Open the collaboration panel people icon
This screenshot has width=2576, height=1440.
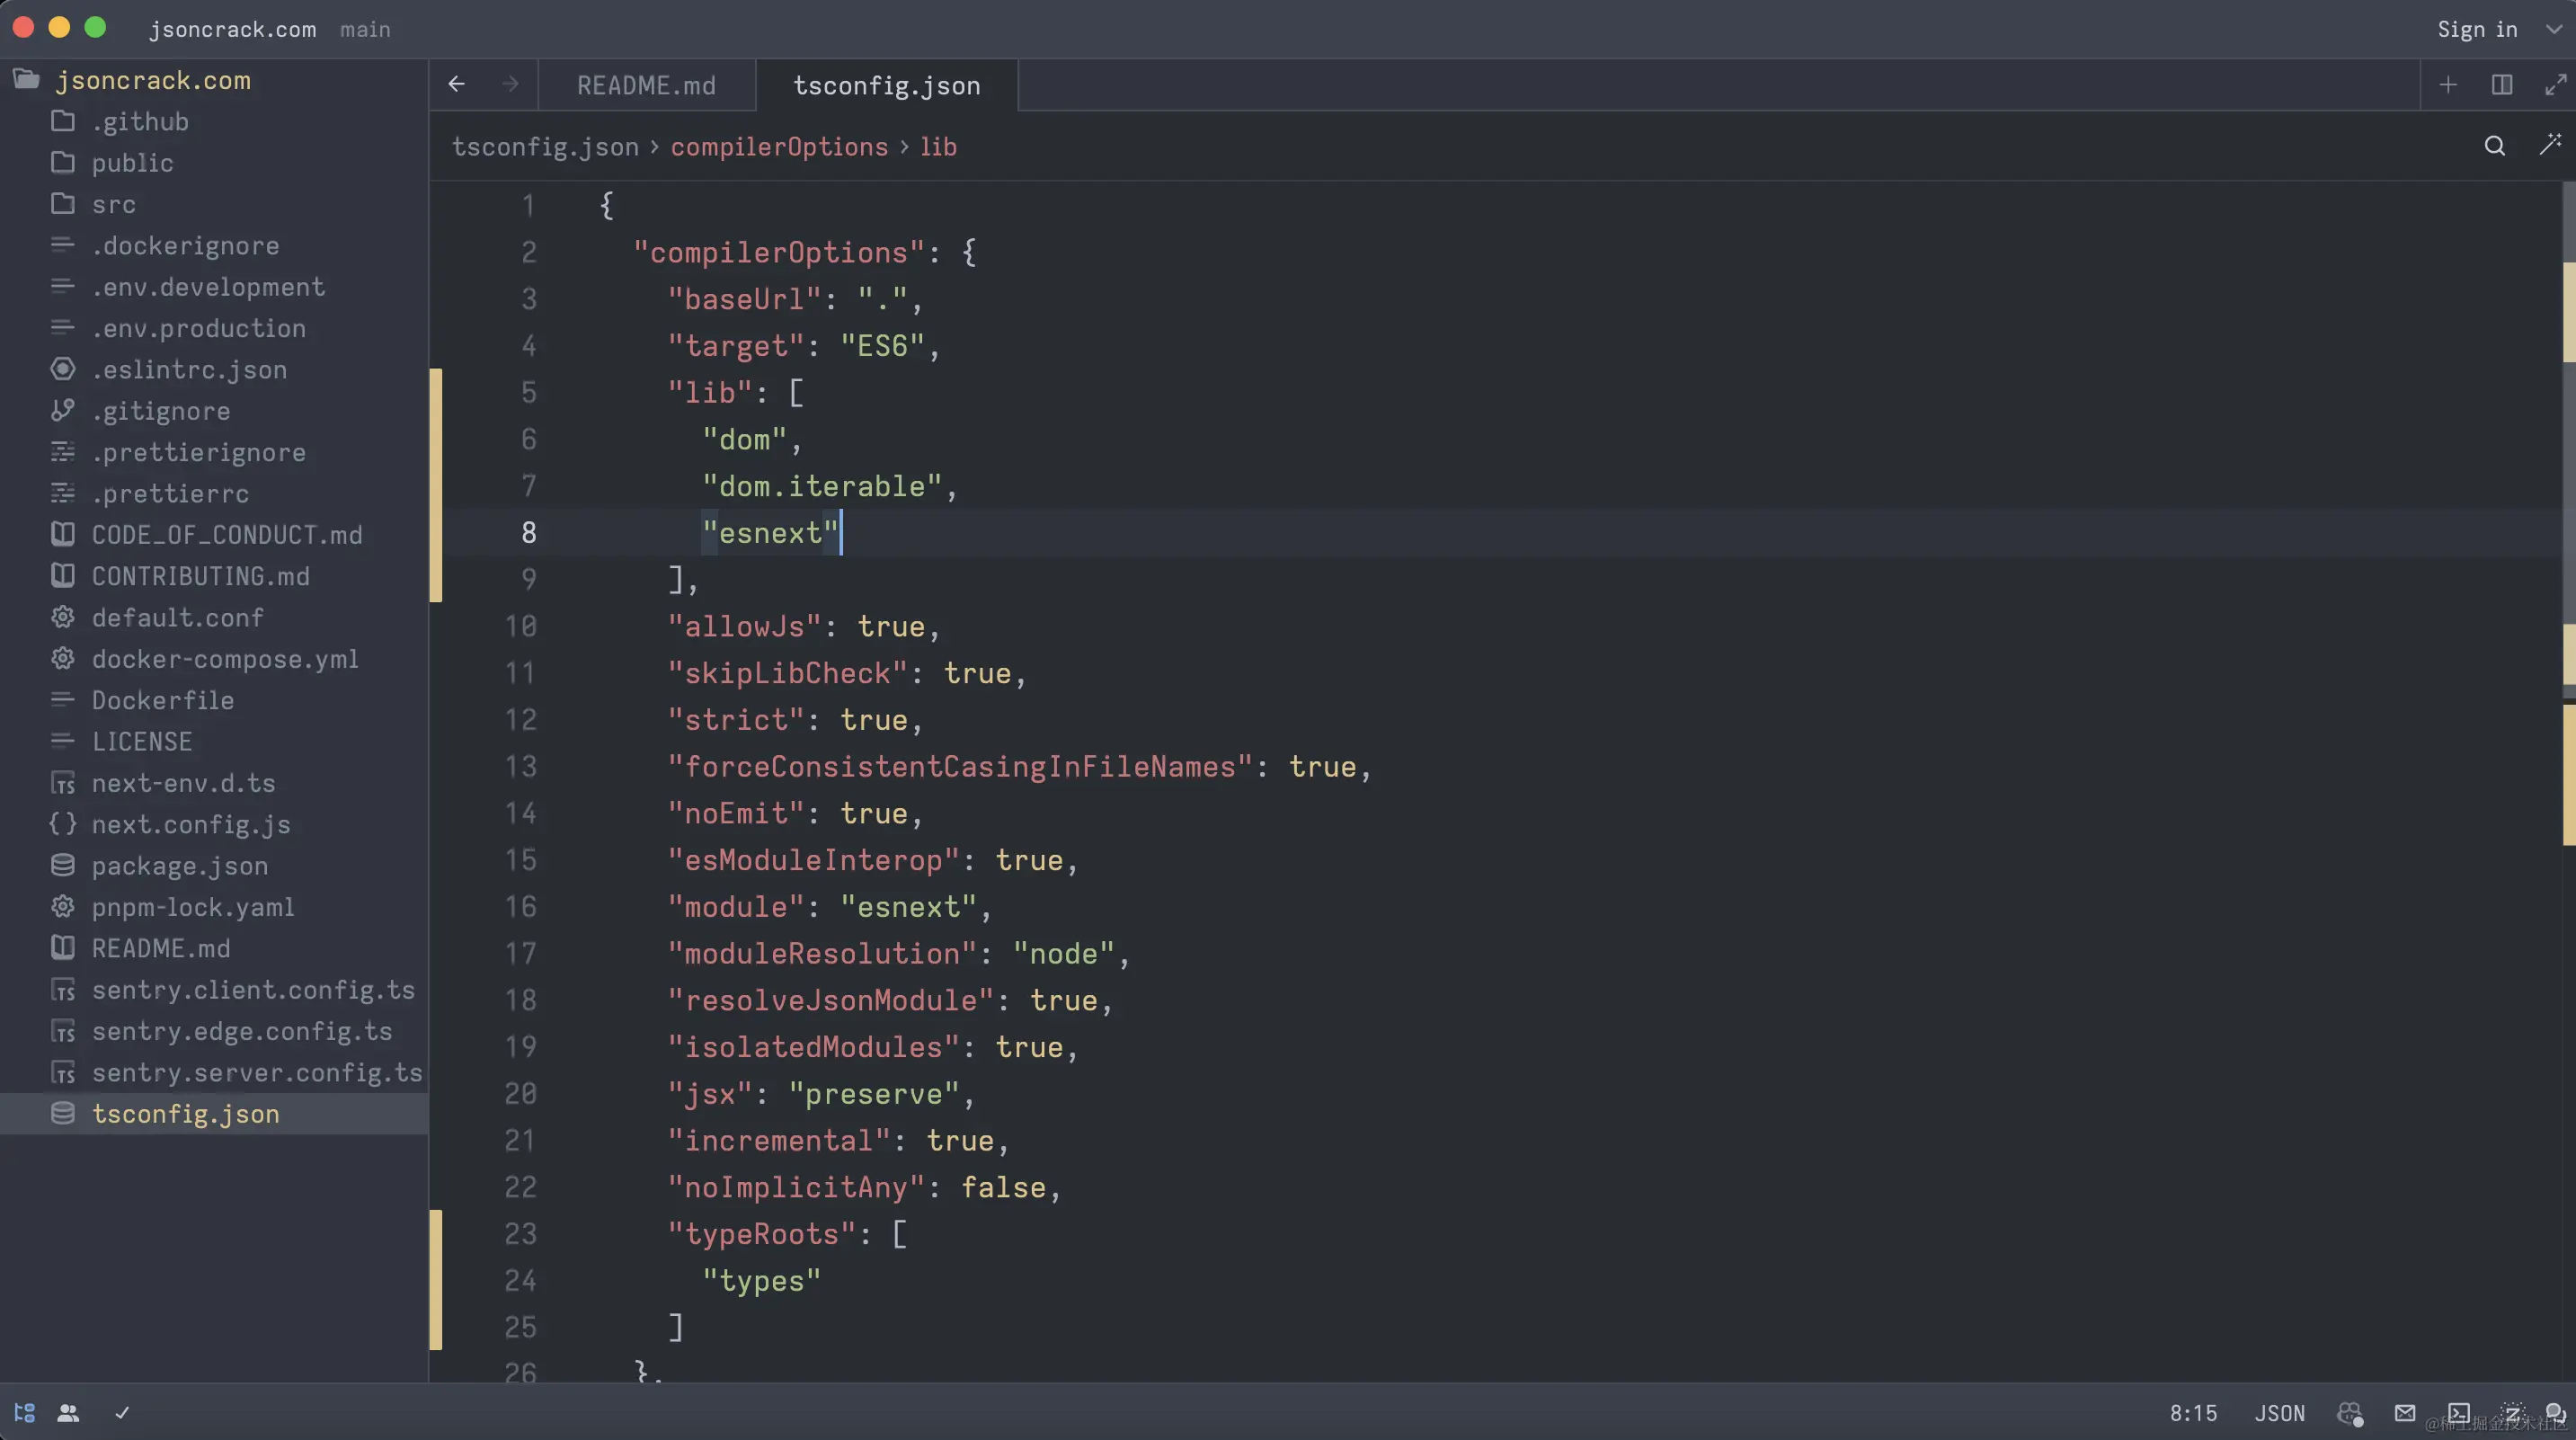coord(68,1413)
